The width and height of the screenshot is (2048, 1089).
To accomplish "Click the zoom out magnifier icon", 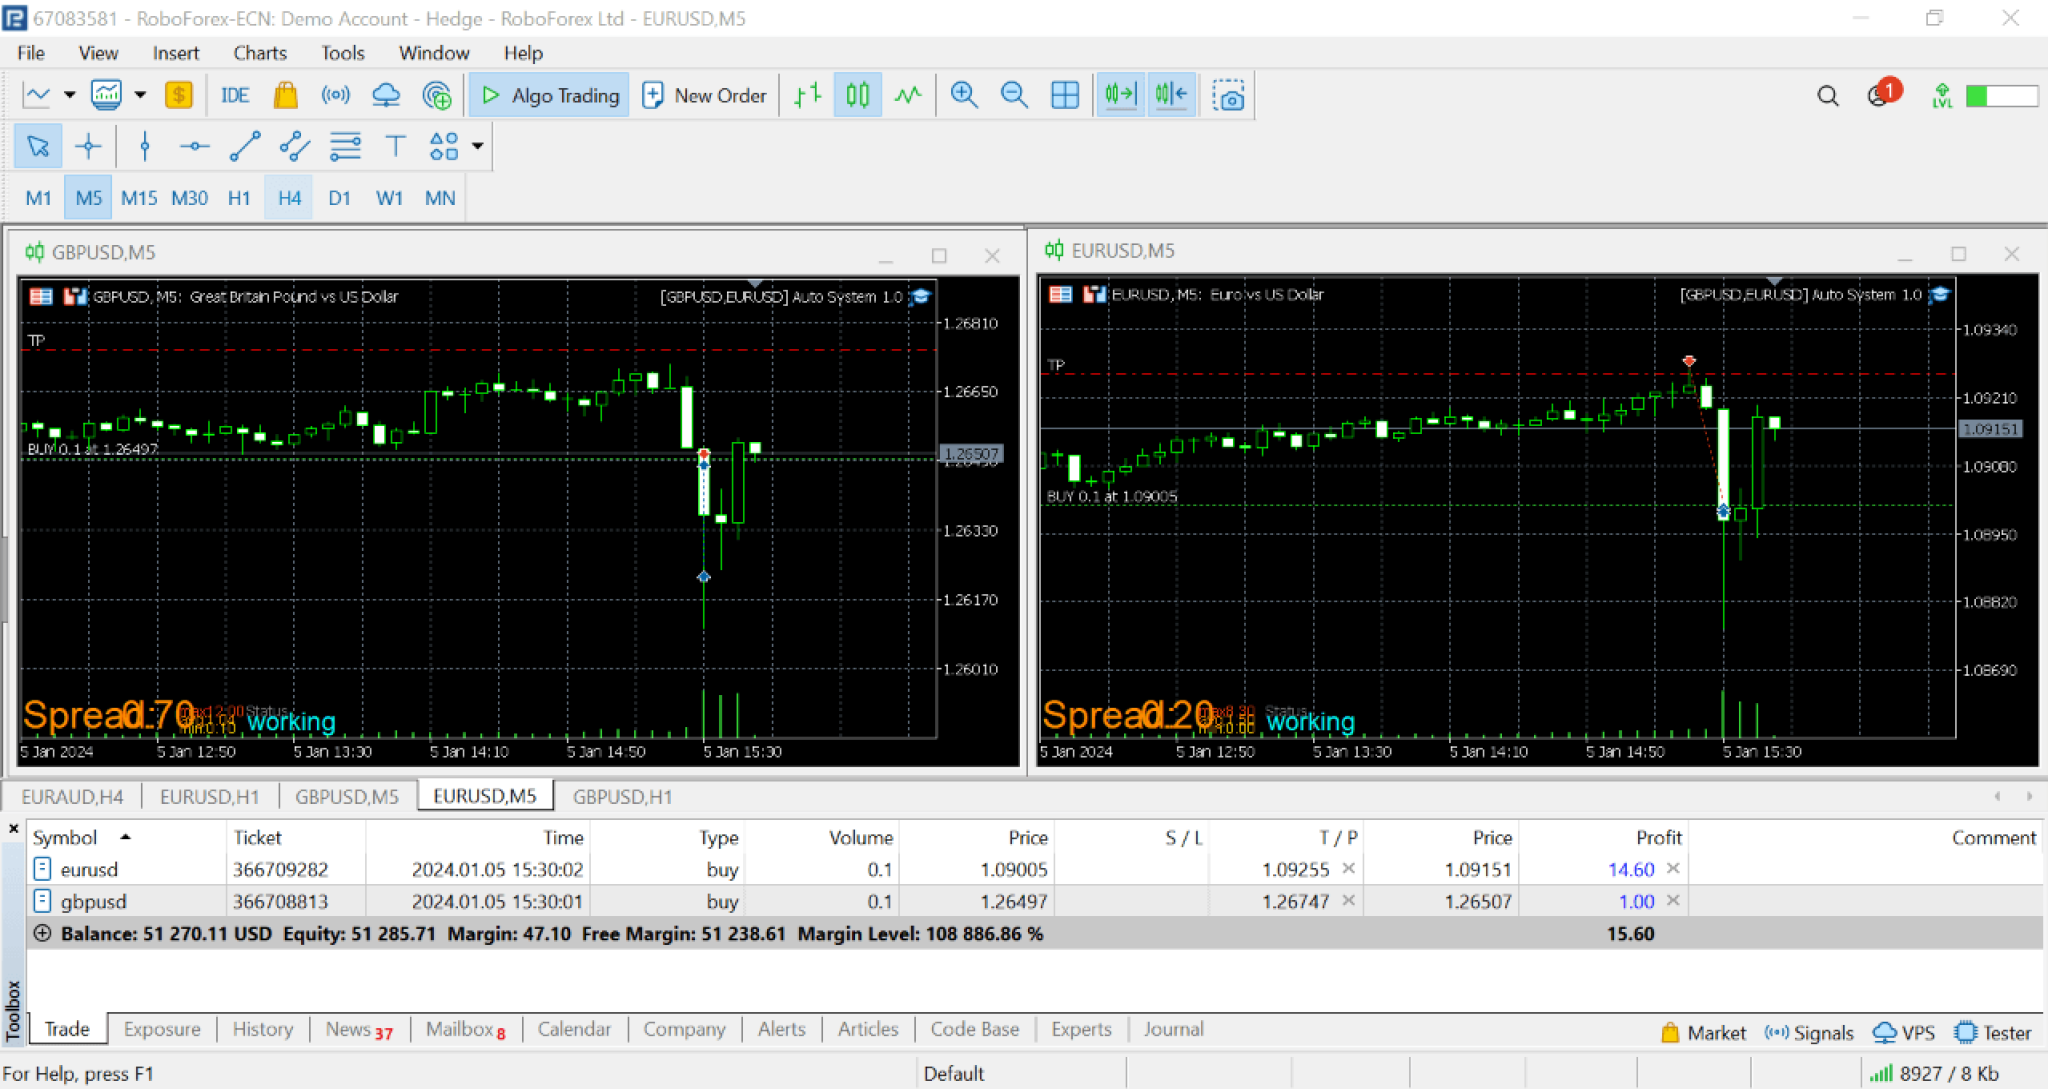I will point(1014,95).
